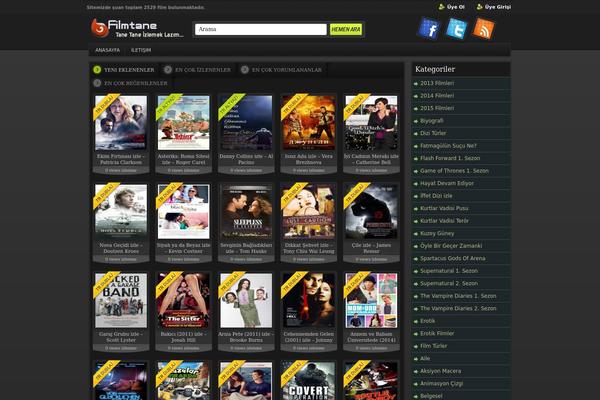Open the Facebook social icon

point(429,28)
